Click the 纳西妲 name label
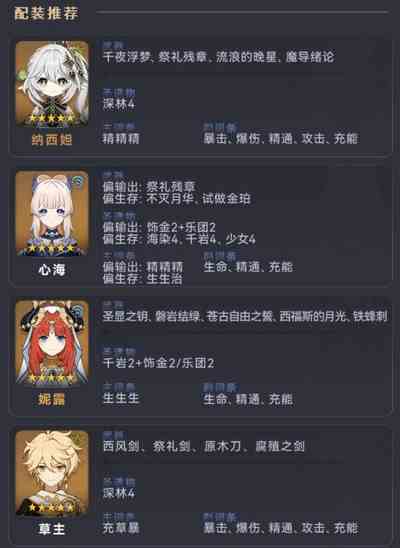Viewport: 400px width, 548px height. (x=52, y=139)
